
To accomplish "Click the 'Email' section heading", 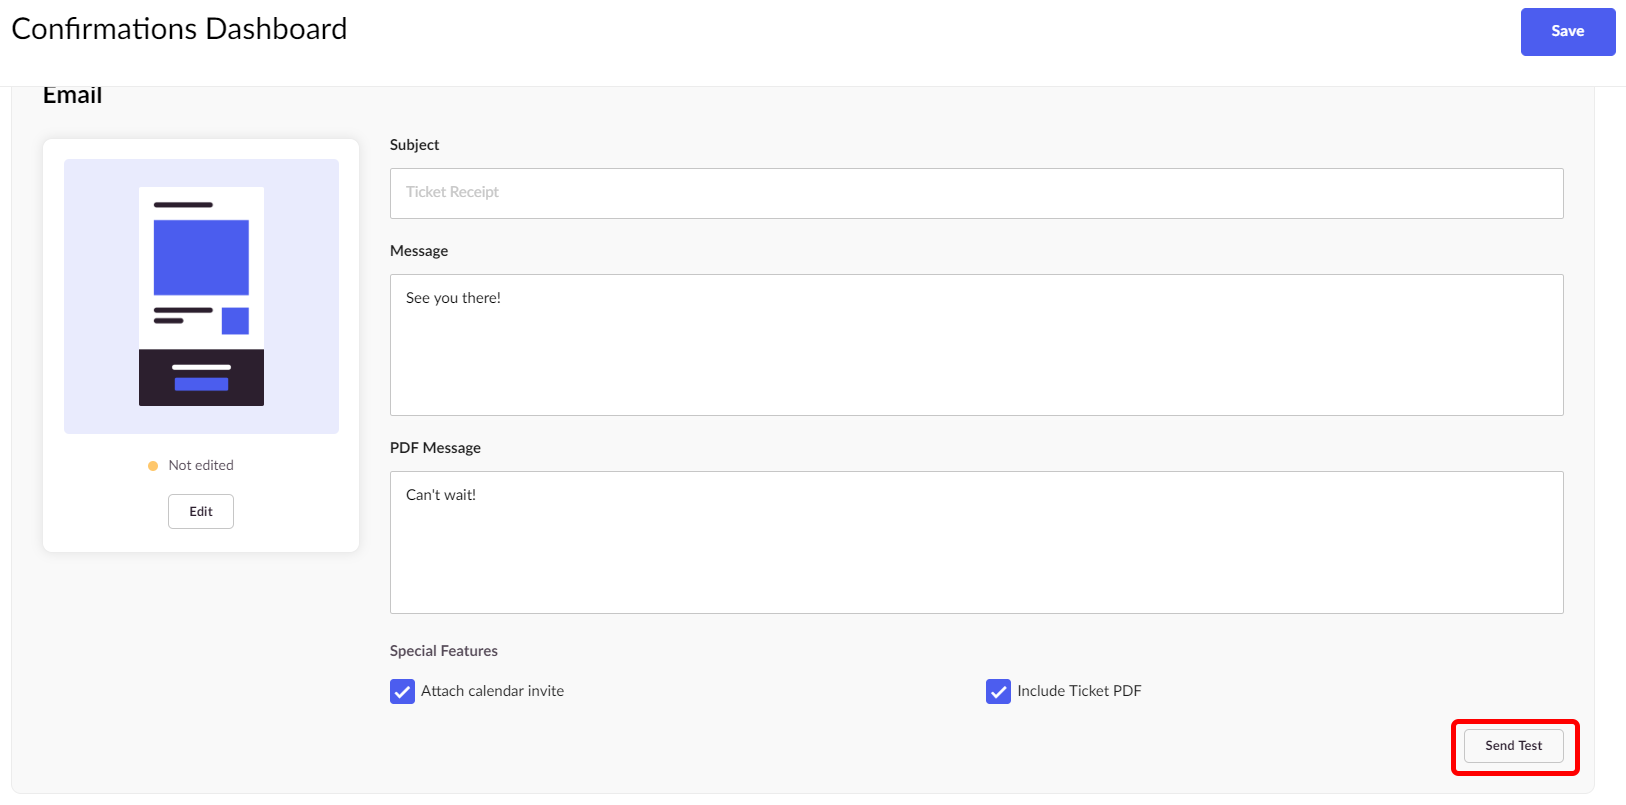I will click(72, 96).
